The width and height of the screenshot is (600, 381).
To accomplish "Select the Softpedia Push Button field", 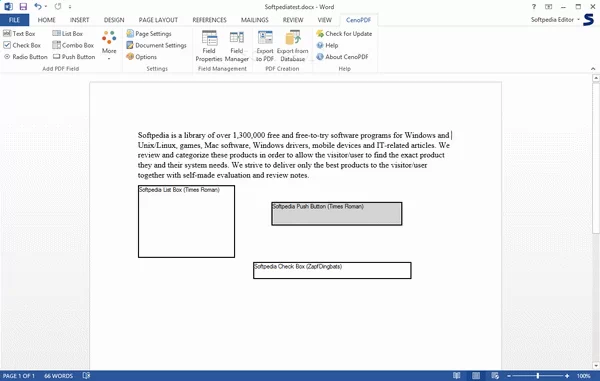I will coord(337,214).
